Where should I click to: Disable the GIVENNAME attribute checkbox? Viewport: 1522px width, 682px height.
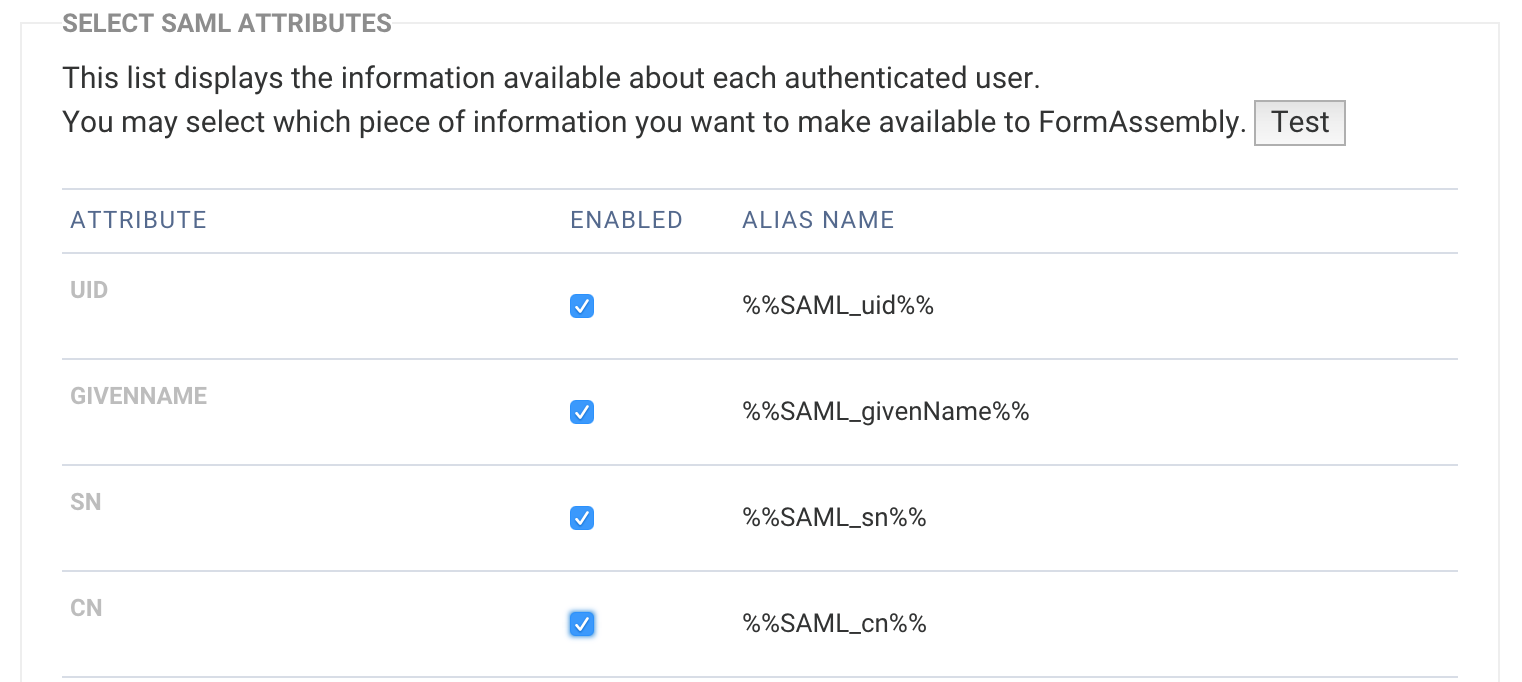581,412
